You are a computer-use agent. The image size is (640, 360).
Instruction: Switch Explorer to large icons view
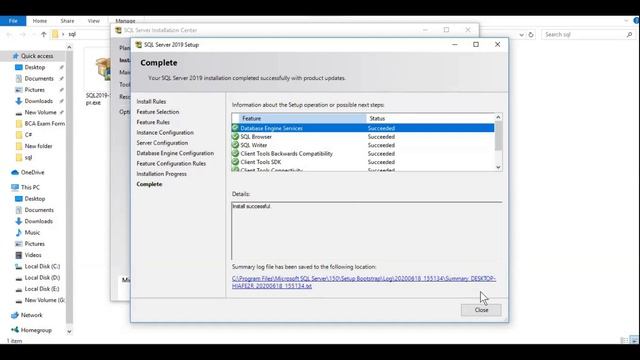click(x=634, y=340)
